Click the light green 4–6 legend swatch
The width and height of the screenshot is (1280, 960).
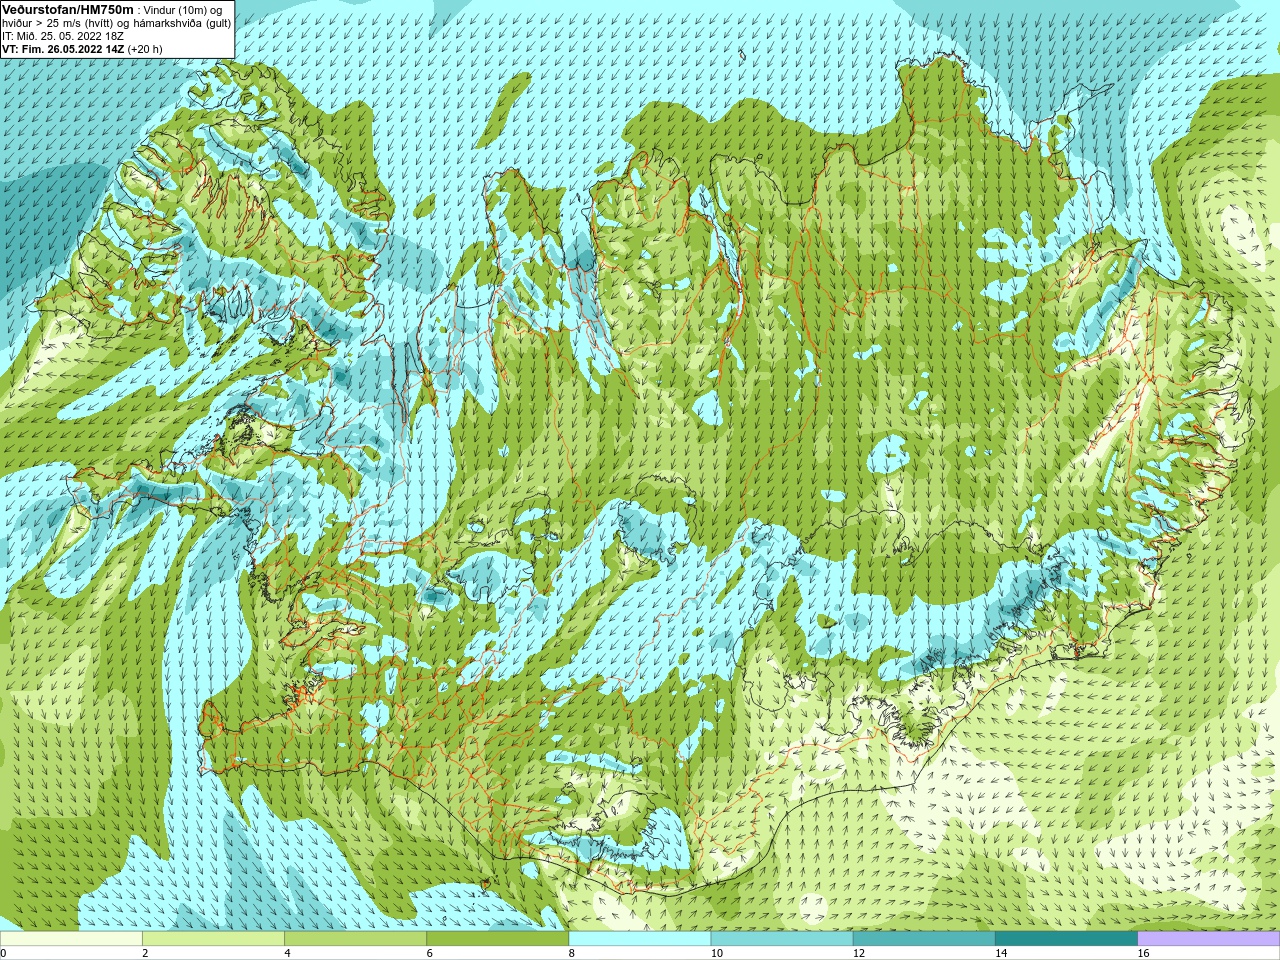355,939
